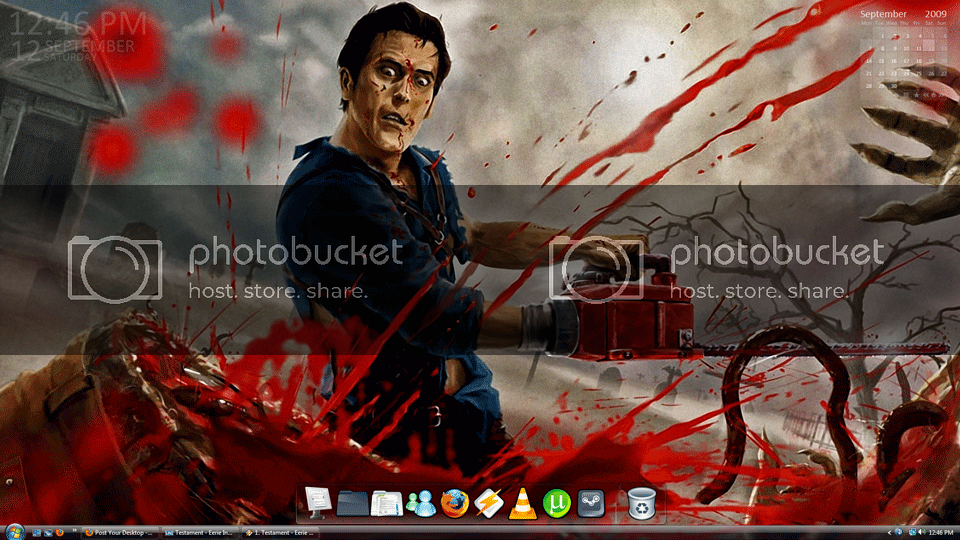Launch Windows Live Messenger from the dock
960x540 pixels.
[421, 504]
